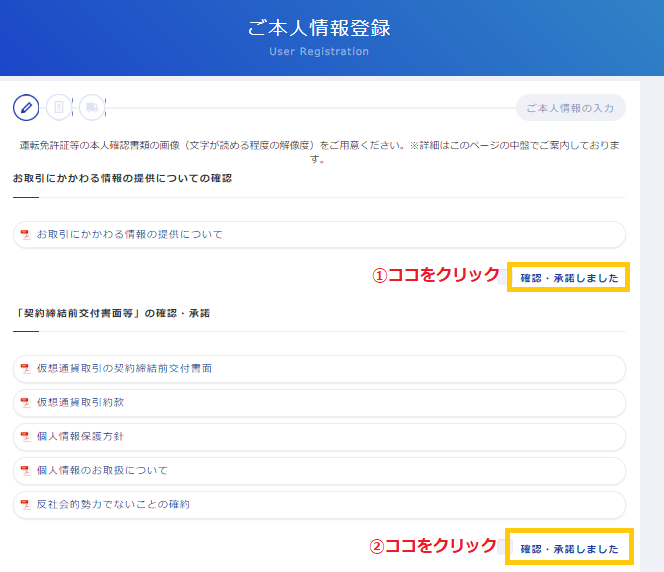The width and height of the screenshot is (664, 572).
Task: Open 個人情報保護方針 document
Action: coord(319,437)
